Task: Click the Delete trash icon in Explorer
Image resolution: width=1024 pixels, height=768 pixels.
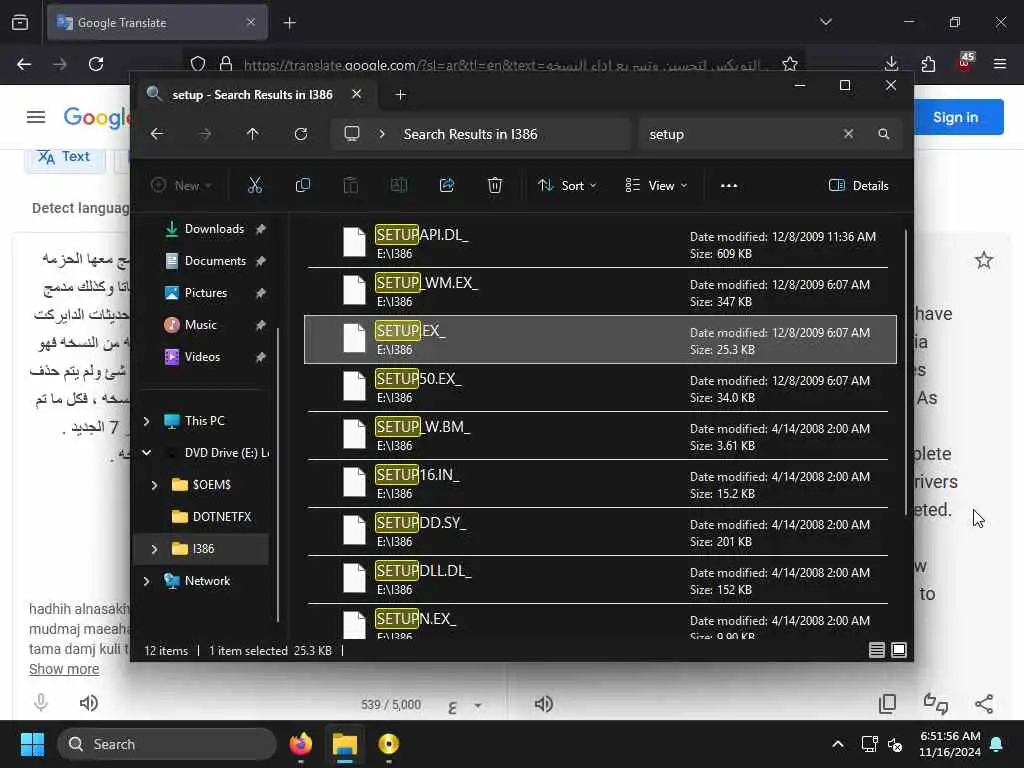Action: (x=495, y=185)
